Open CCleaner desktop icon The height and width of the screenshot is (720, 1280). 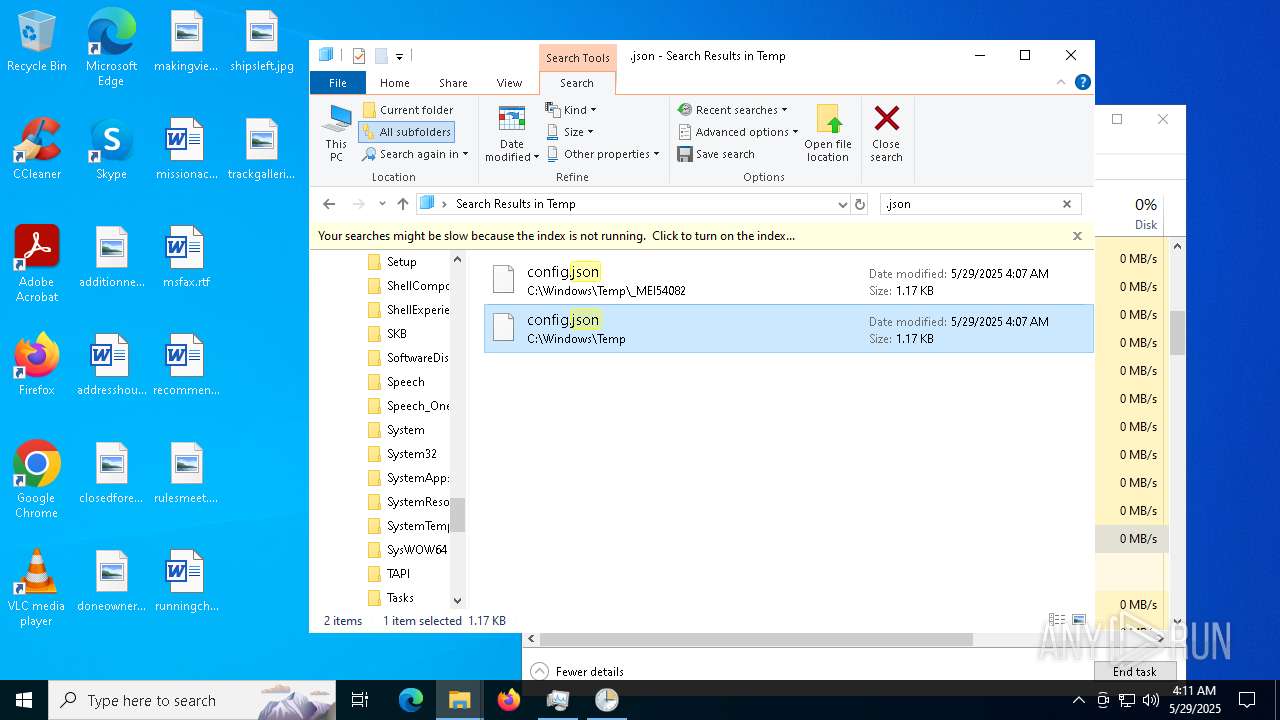pyautogui.click(x=36, y=150)
